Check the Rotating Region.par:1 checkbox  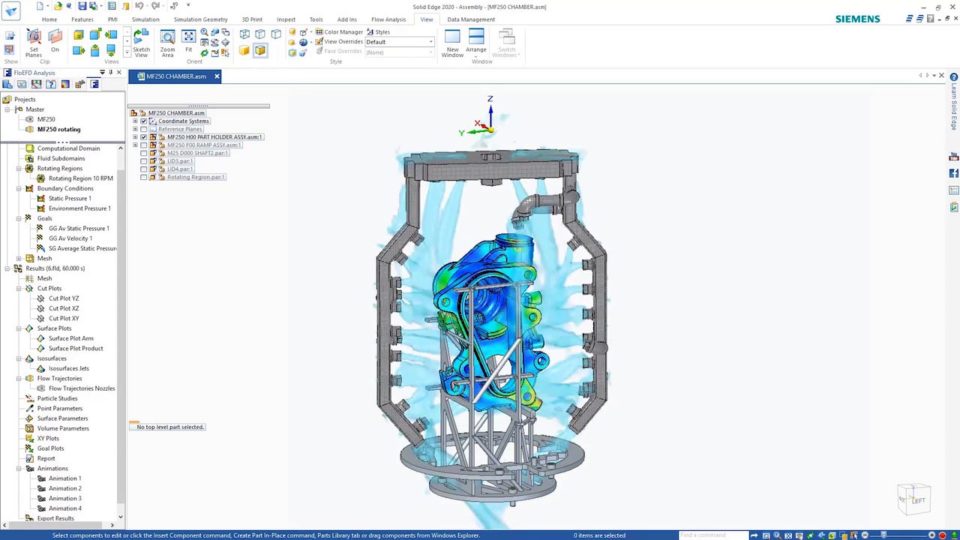point(144,177)
